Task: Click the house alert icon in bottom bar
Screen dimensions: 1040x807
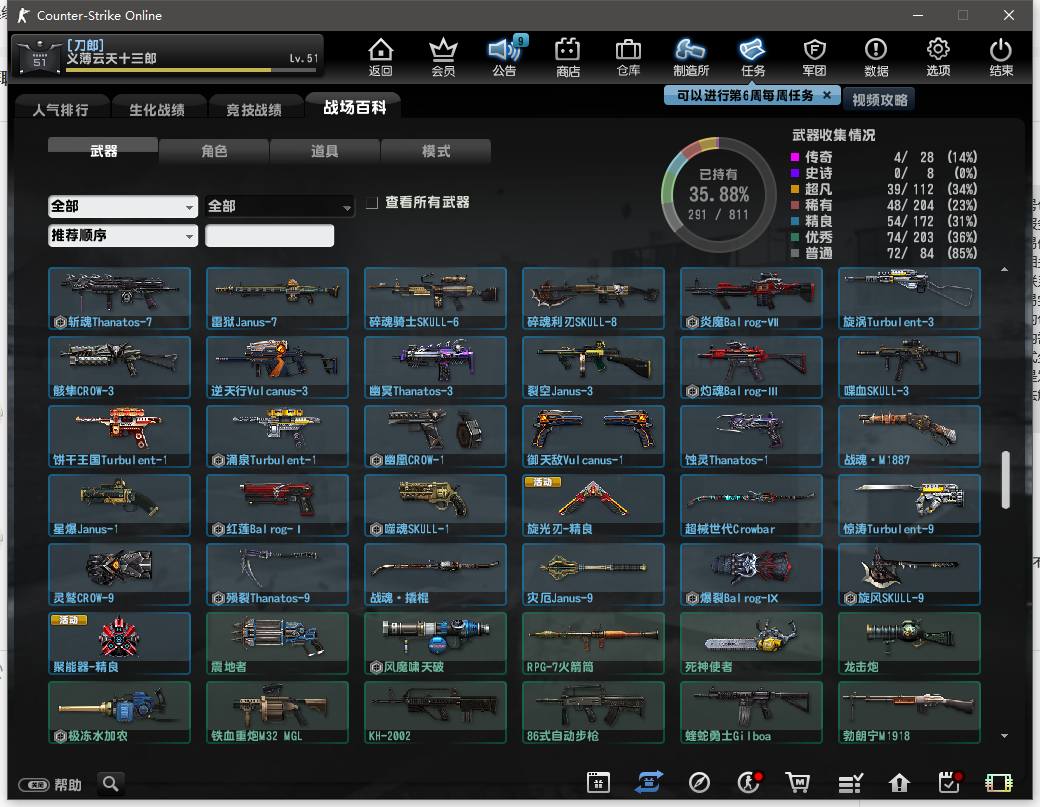Action: [899, 783]
